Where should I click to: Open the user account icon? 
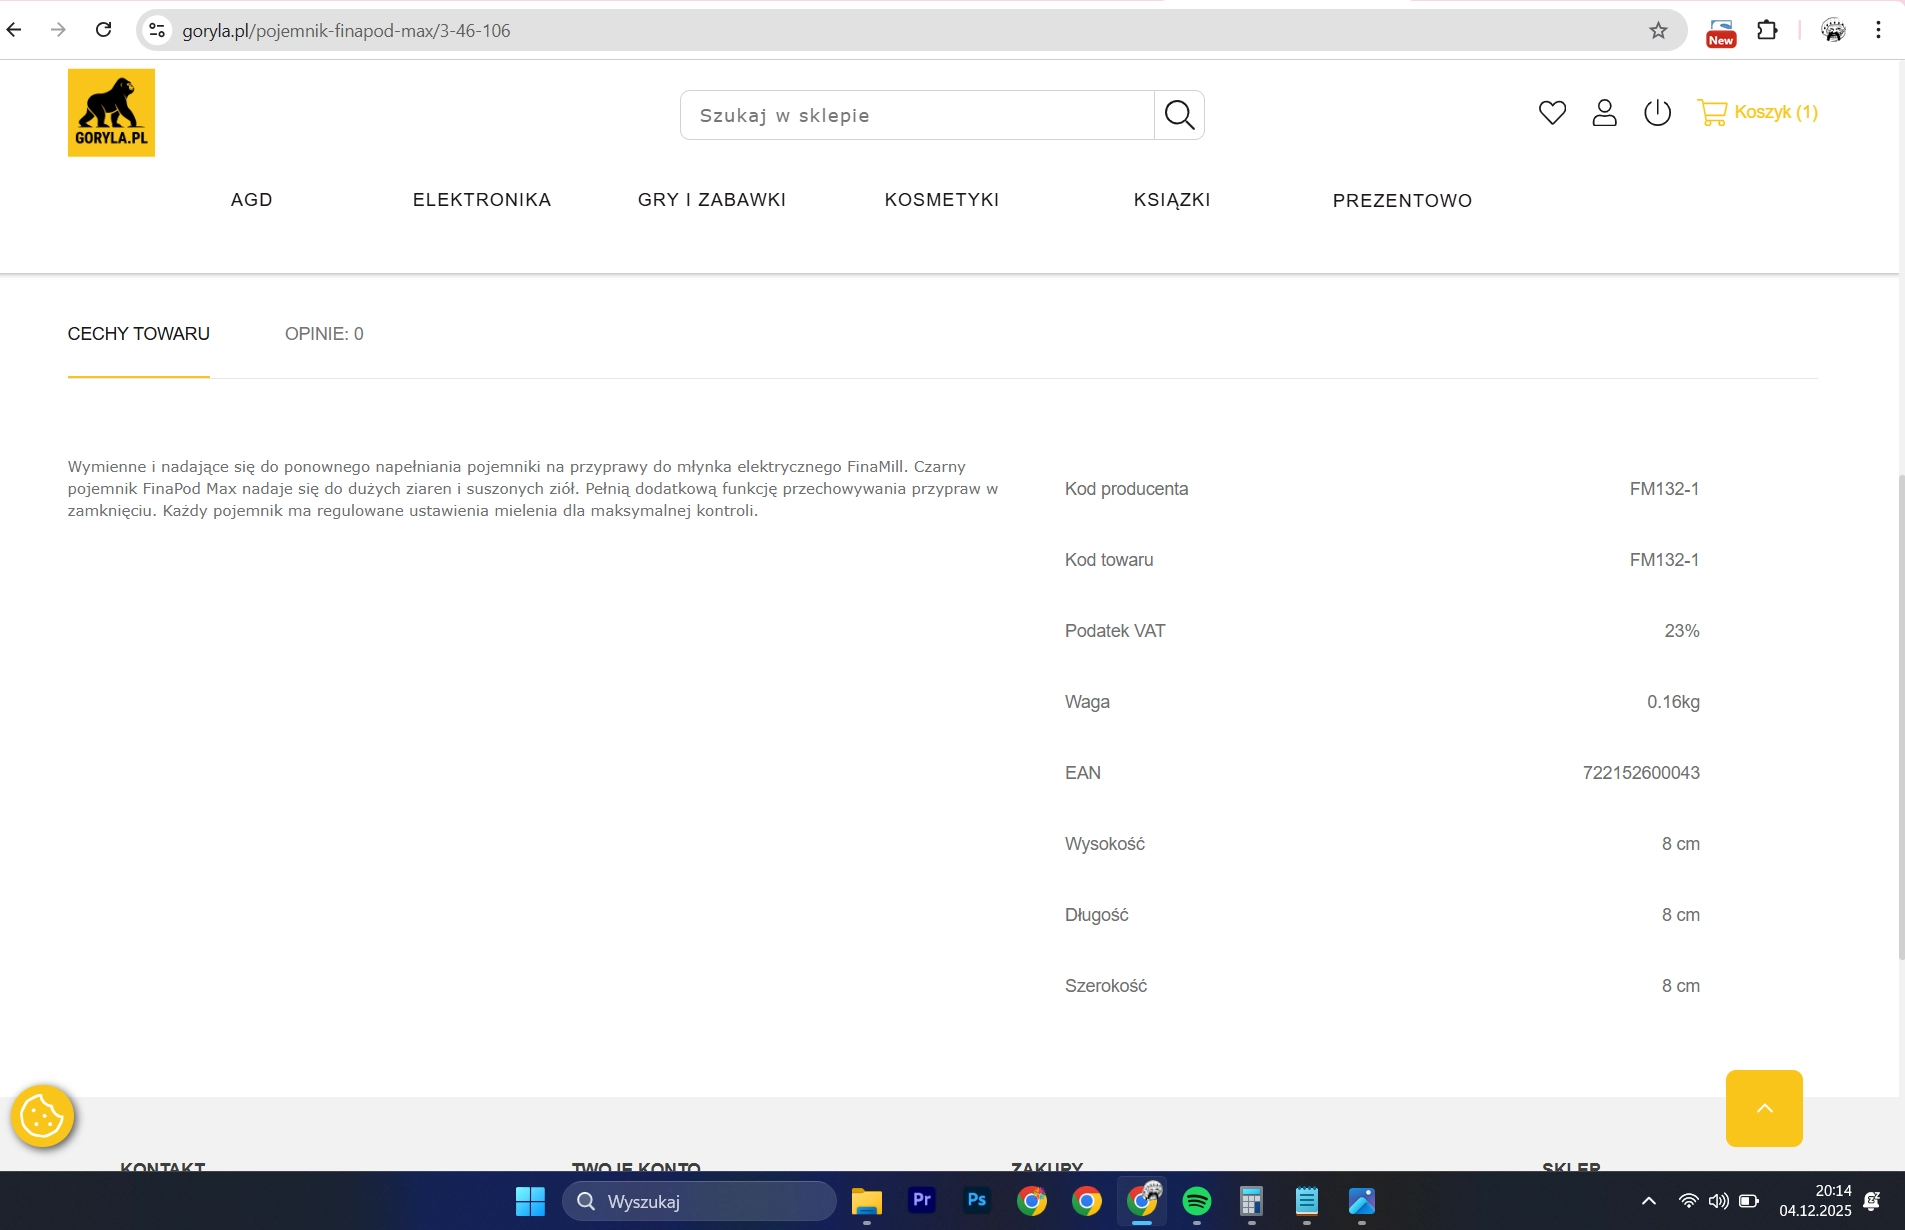[x=1604, y=113]
